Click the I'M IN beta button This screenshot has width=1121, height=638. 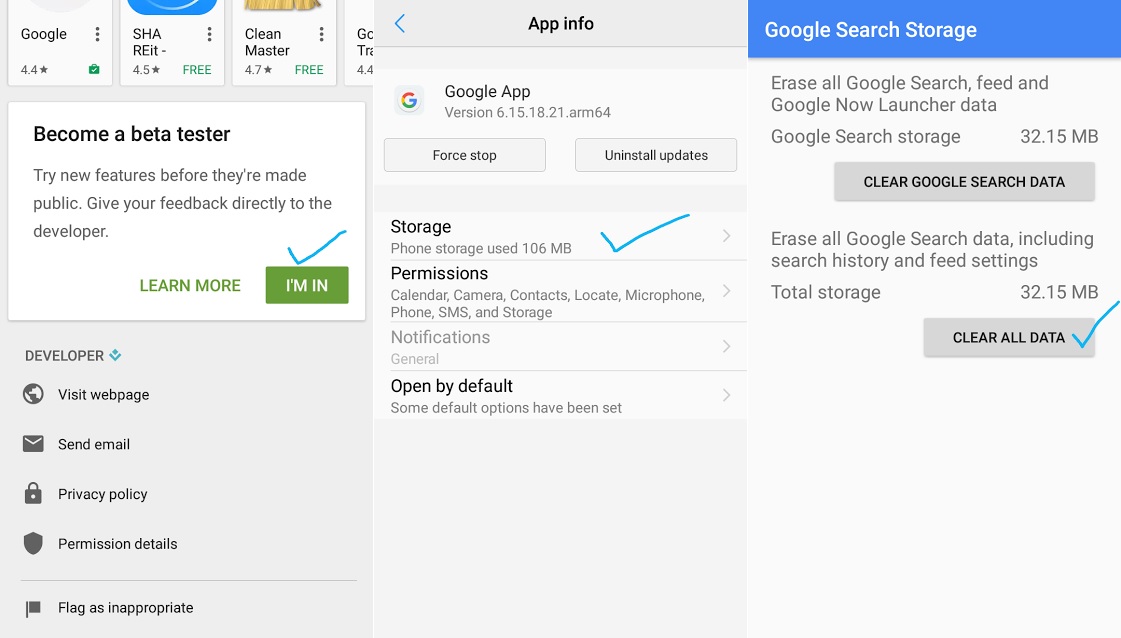tap(307, 285)
